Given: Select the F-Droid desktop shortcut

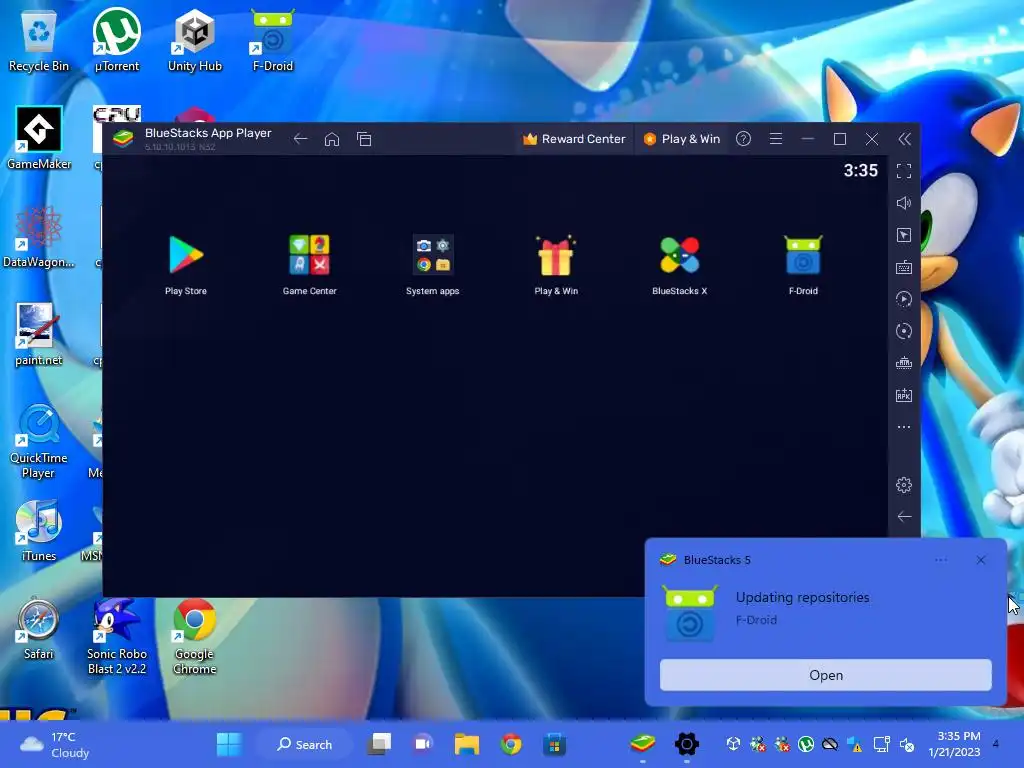Looking at the screenshot, I should coord(273,40).
